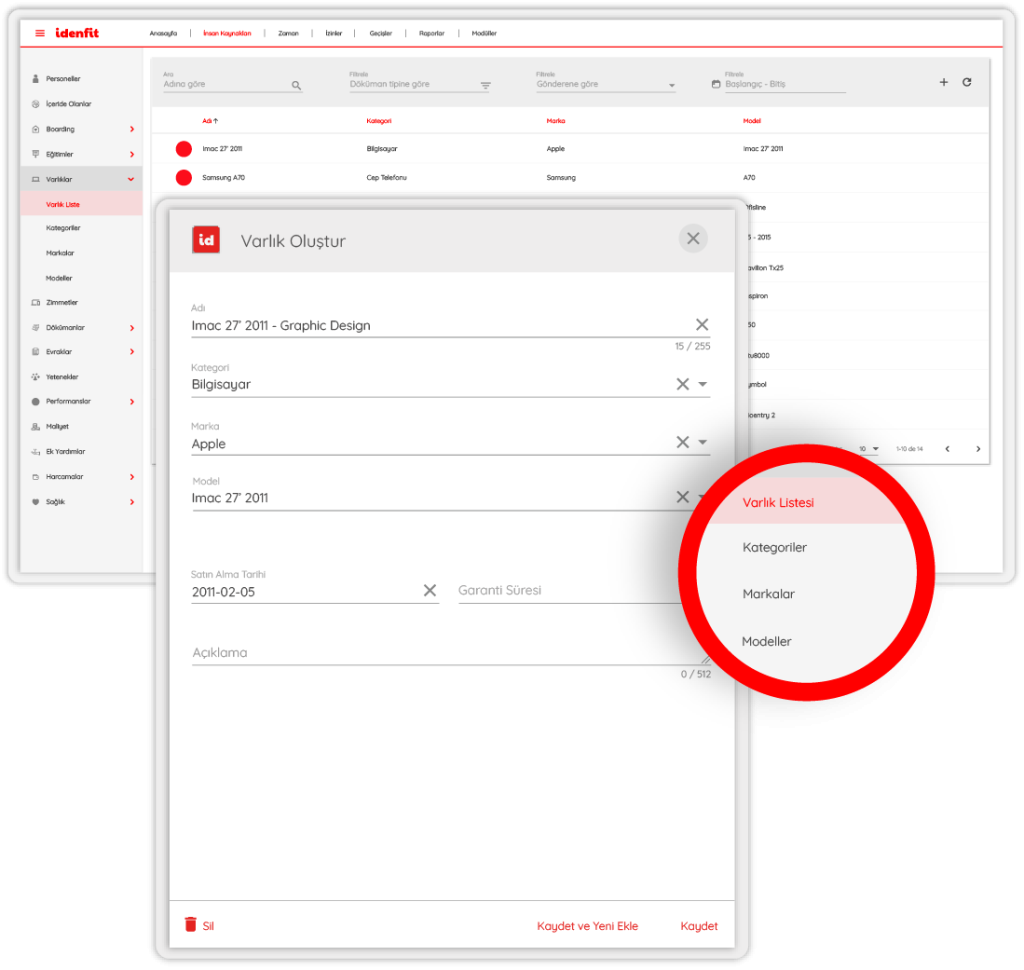Click the trash icon next to Sil

tap(191, 925)
